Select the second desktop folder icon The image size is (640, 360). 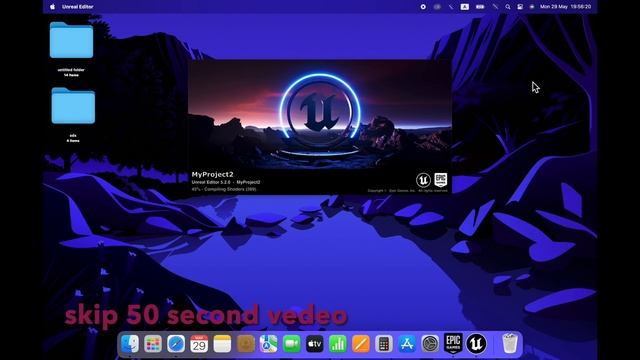[x=73, y=106]
